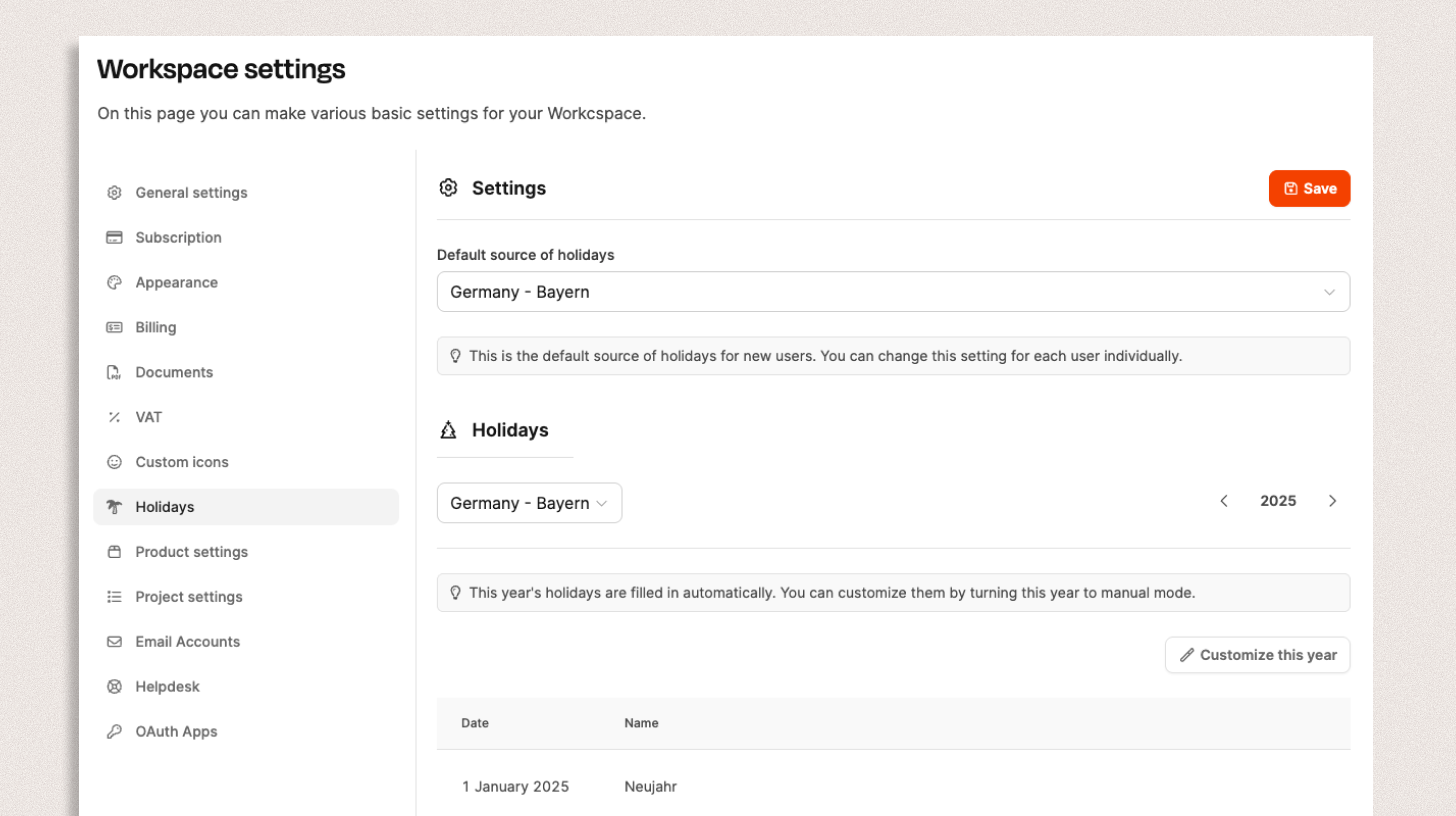Select Product settings in sidebar
The height and width of the screenshot is (816, 1456).
pyautogui.click(x=191, y=552)
